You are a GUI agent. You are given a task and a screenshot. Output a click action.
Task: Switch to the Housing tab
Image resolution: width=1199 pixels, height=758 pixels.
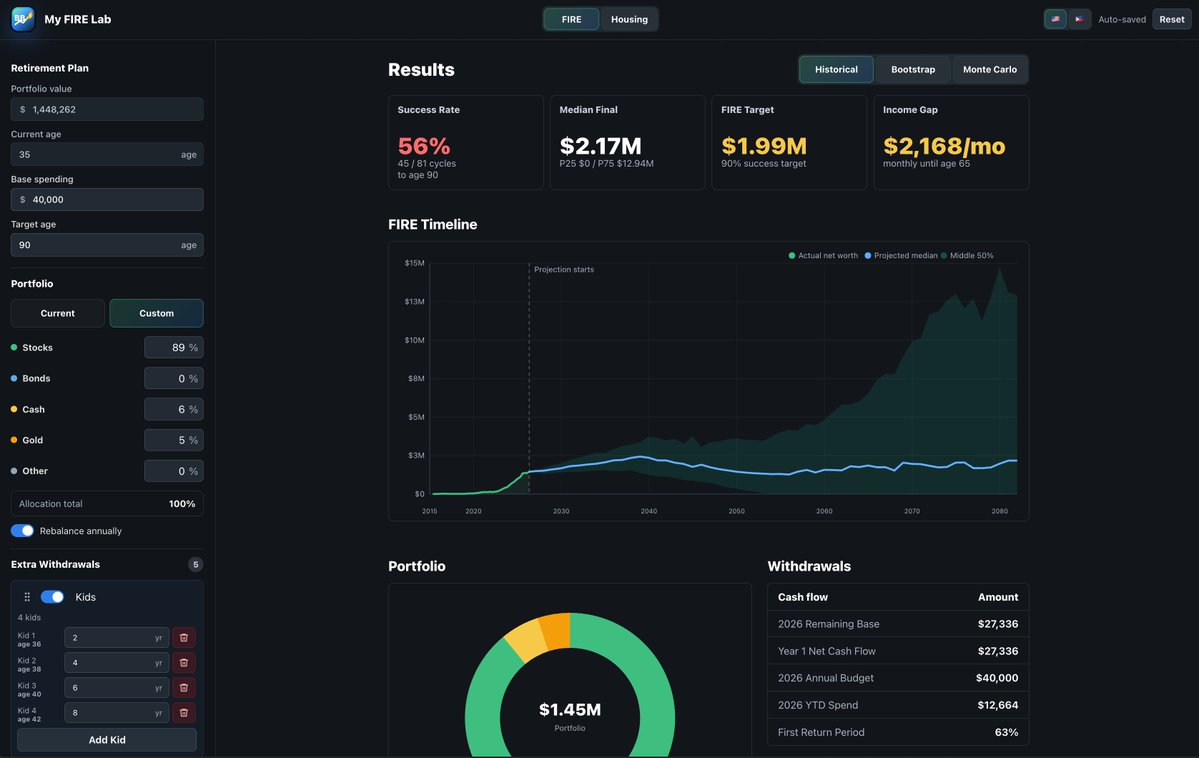[629, 19]
